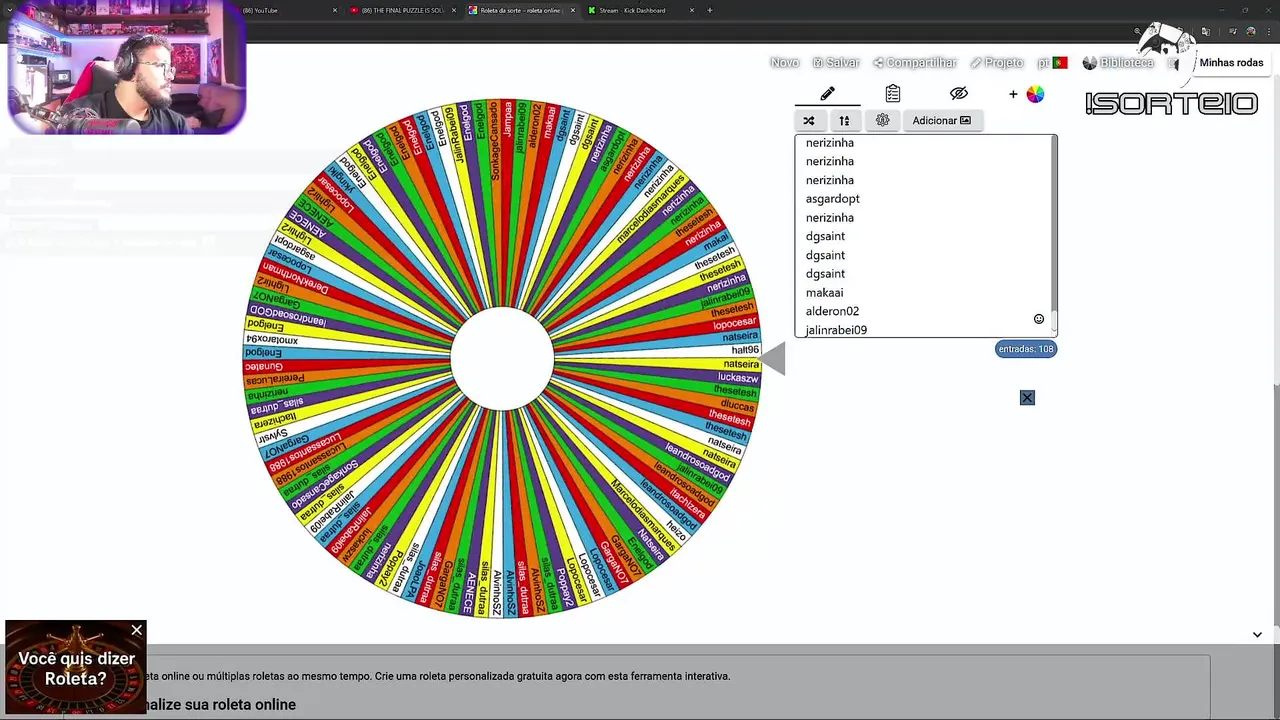Click the 'halt96' slice at the wheel pointer
Viewport: 1280px width, 720px height.
pos(746,350)
